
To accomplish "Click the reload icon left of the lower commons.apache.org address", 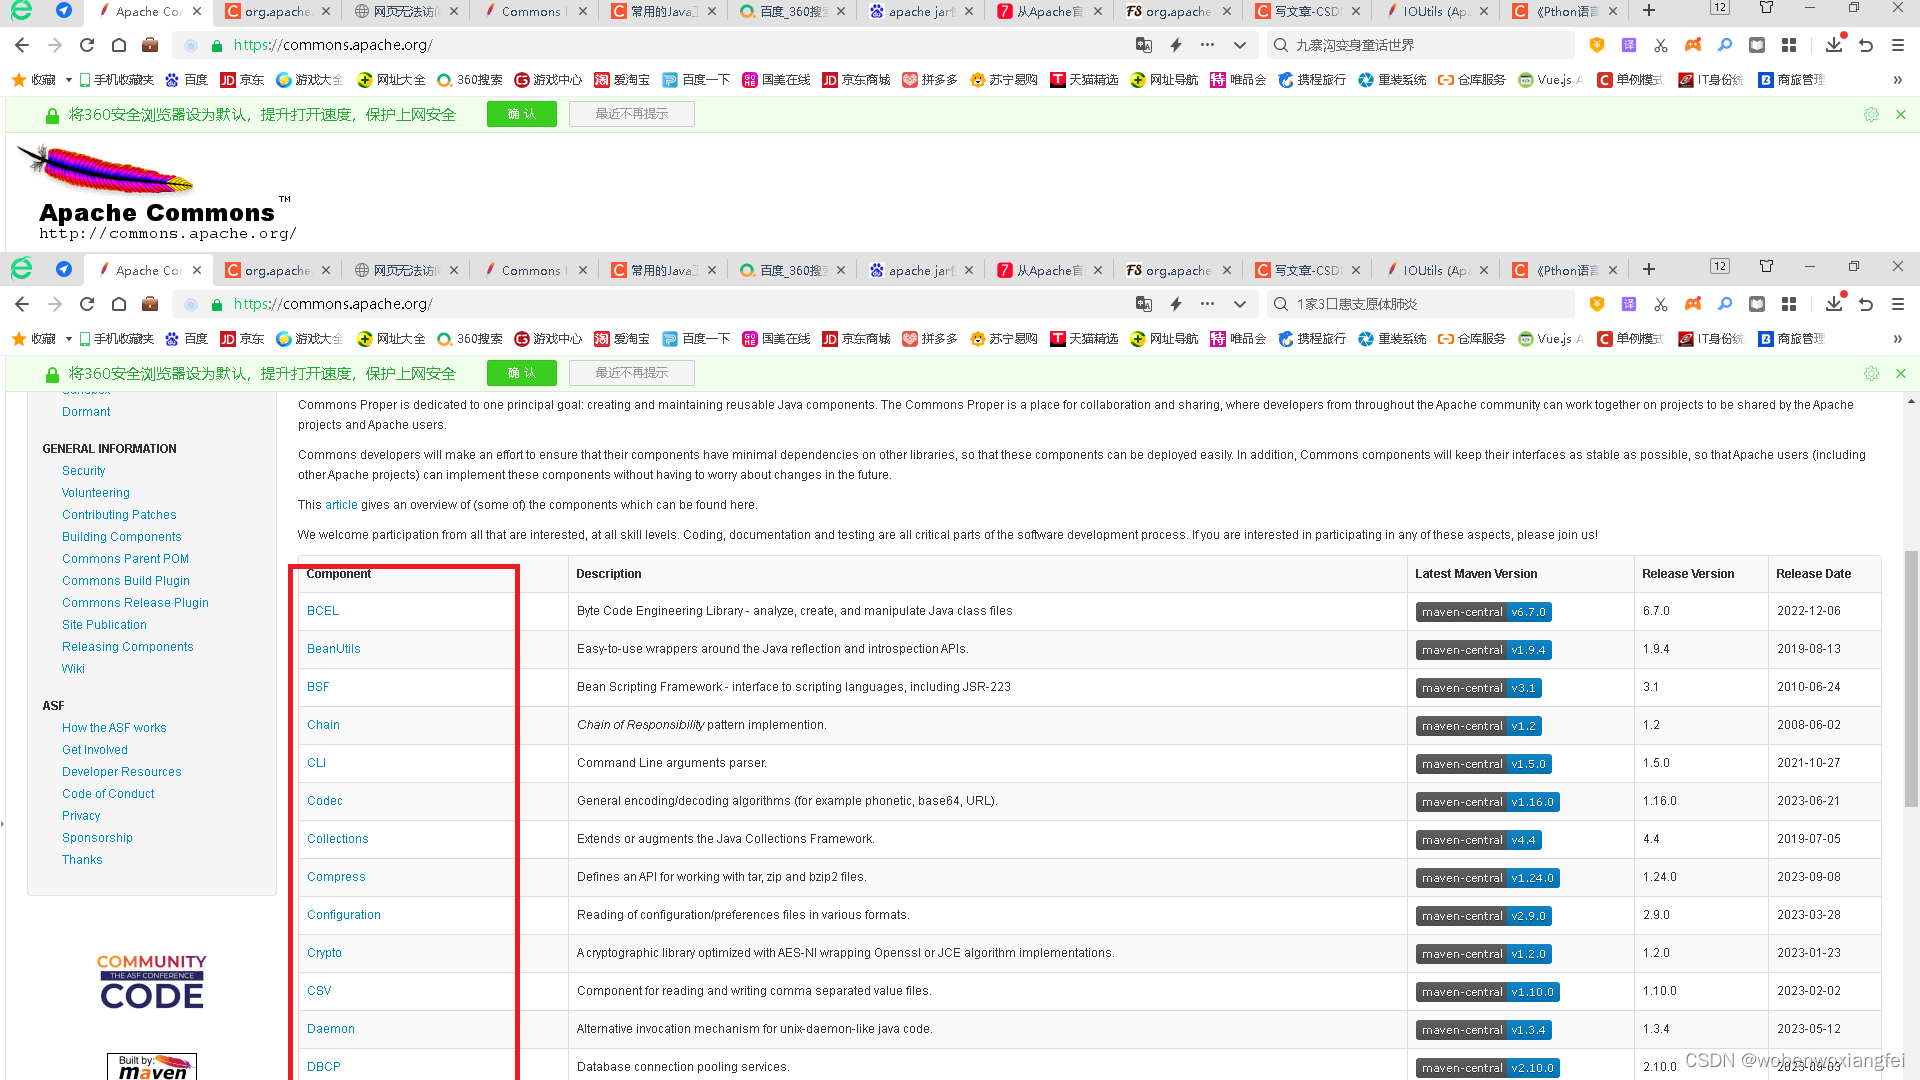I will tap(87, 304).
